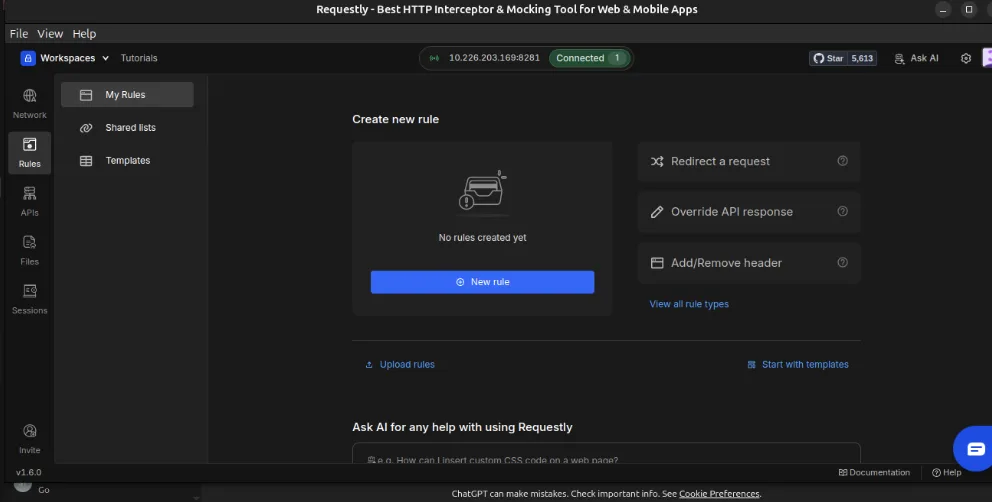Image resolution: width=992 pixels, height=502 pixels.
Task: Choose Redirect a request rule
Action: (x=749, y=161)
